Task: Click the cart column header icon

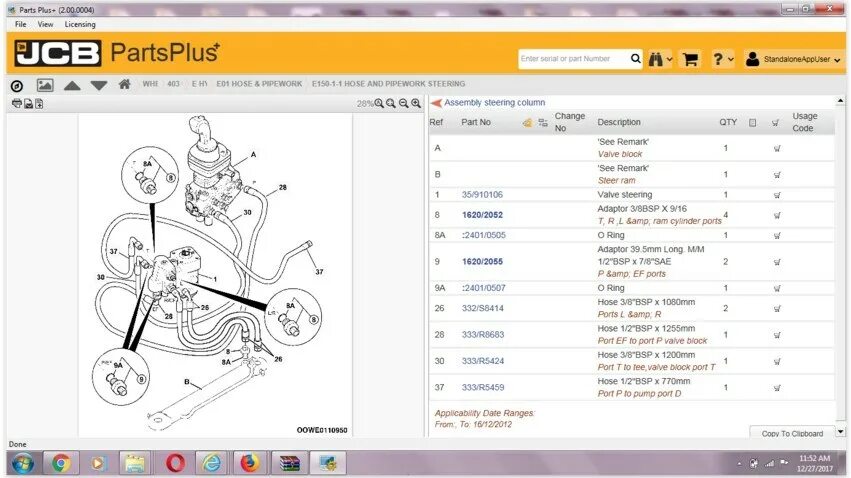Action: [775, 123]
